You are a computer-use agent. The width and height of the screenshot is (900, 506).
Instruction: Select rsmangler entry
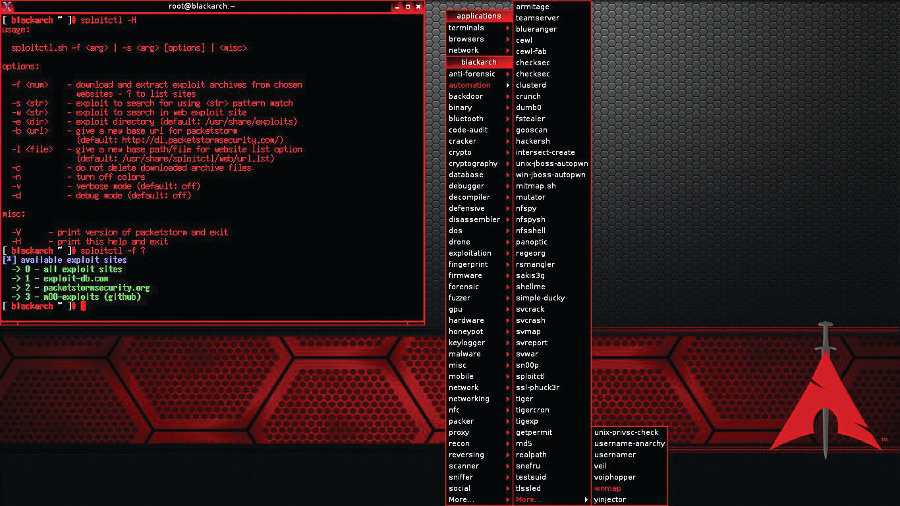coord(535,264)
